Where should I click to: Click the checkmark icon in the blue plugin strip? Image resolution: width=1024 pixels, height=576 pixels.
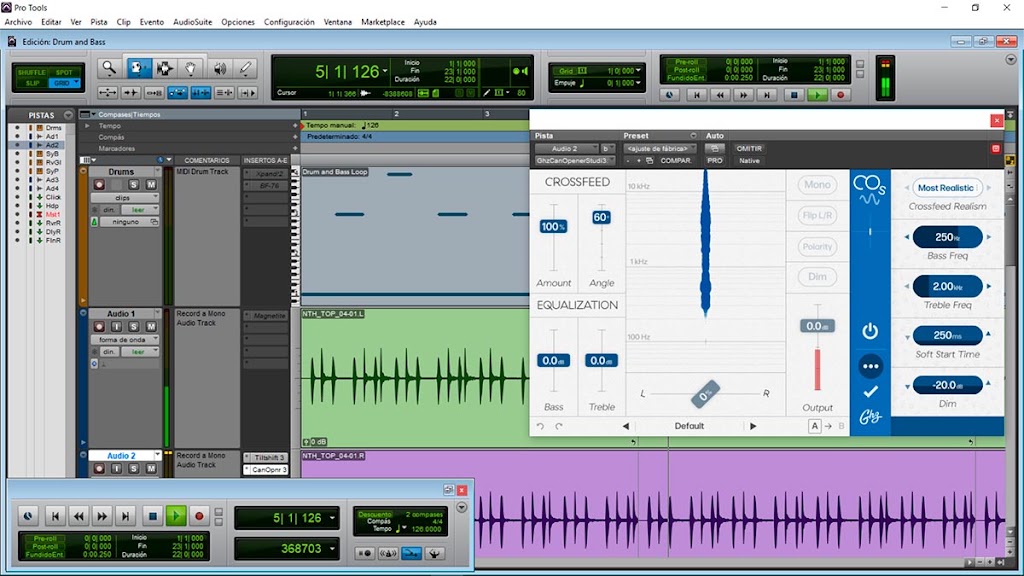[x=871, y=392]
